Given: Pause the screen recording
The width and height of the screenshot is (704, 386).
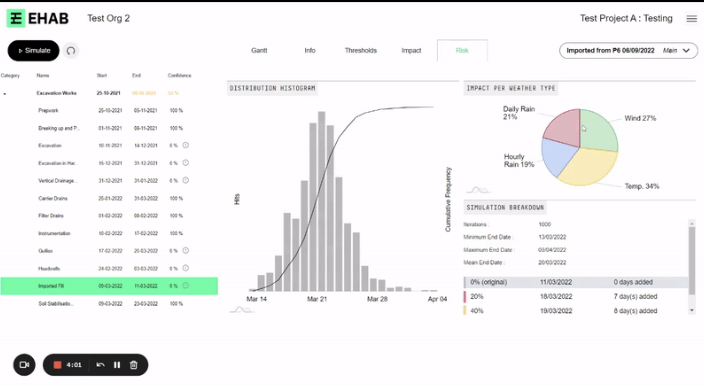Looking at the screenshot, I should 117,365.
